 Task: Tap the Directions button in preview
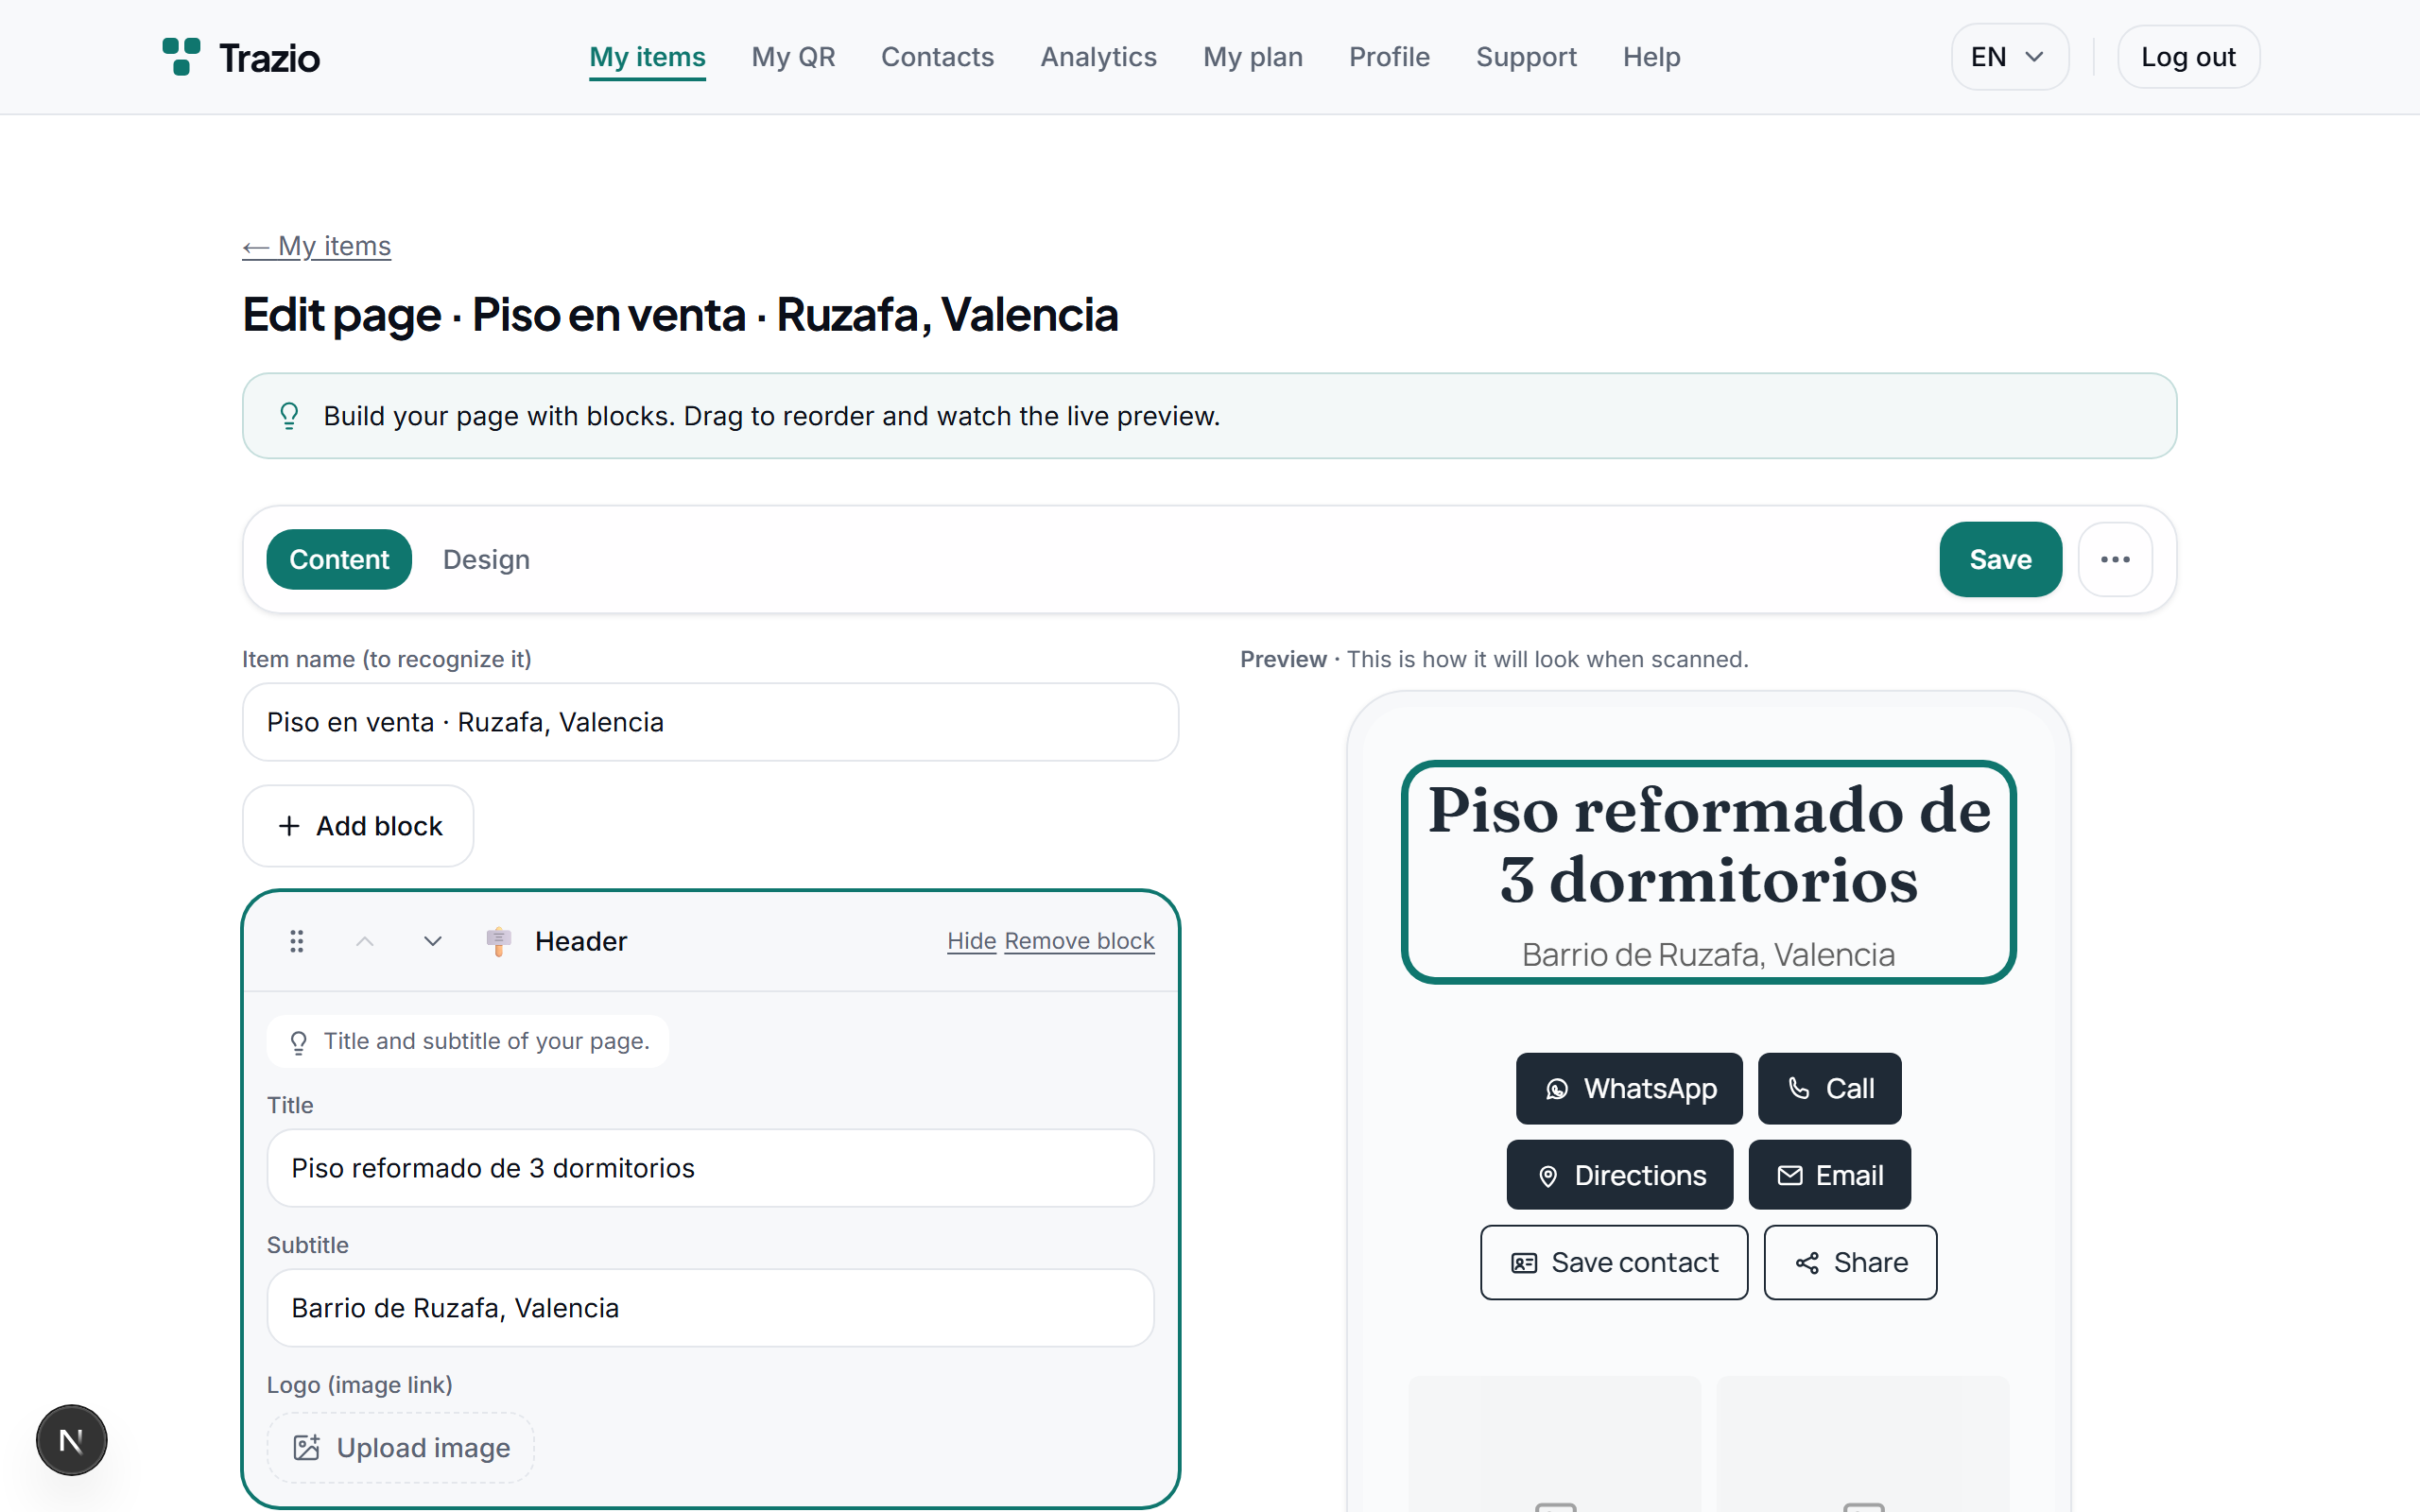coord(1620,1175)
